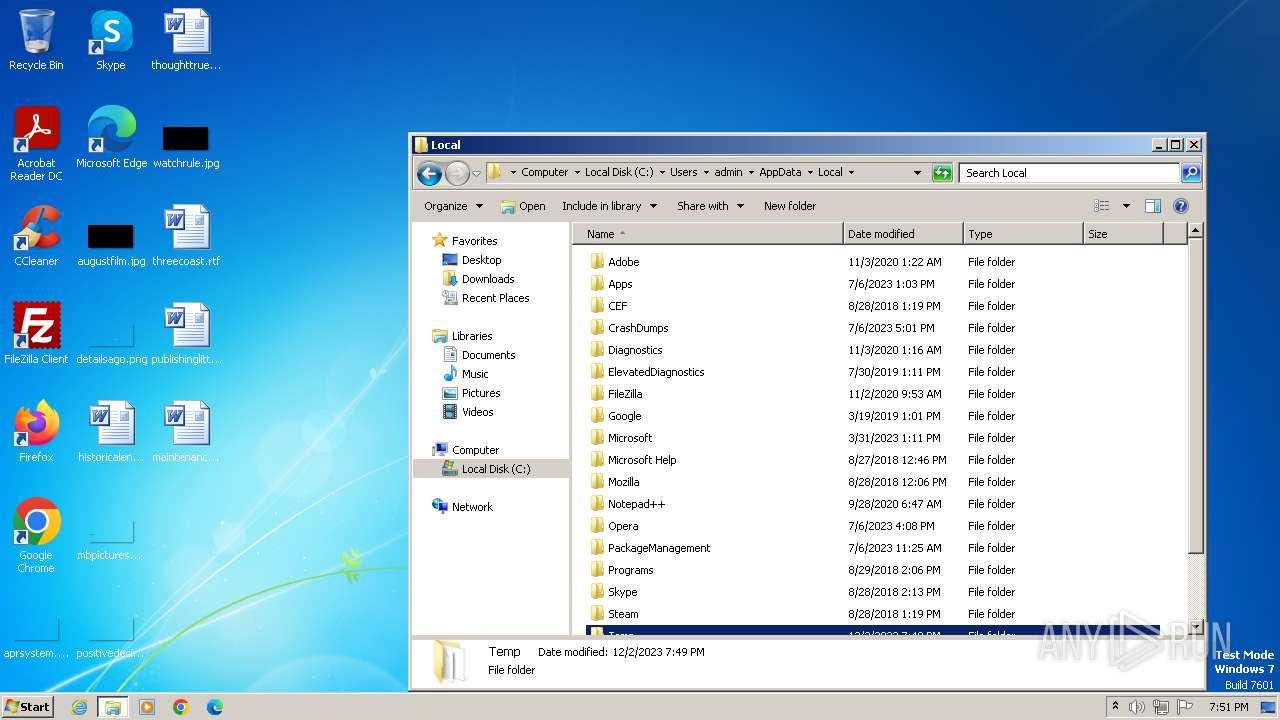
Task: Click the refresh button beside address bar
Action: [x=941, y=173]
